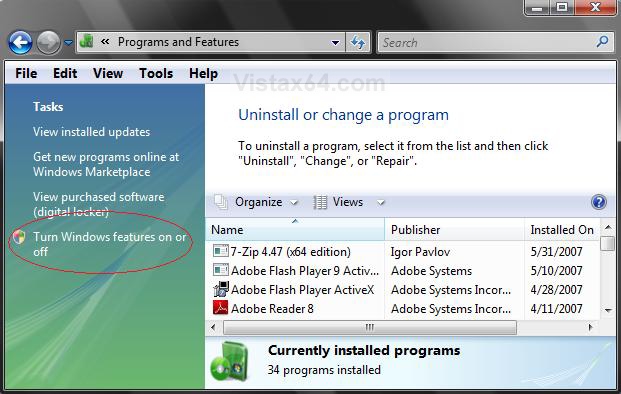Open the recent pages dropdown arrow
Image resolution: width=621 pixels, height=394 pixels.
coord(69,43)
